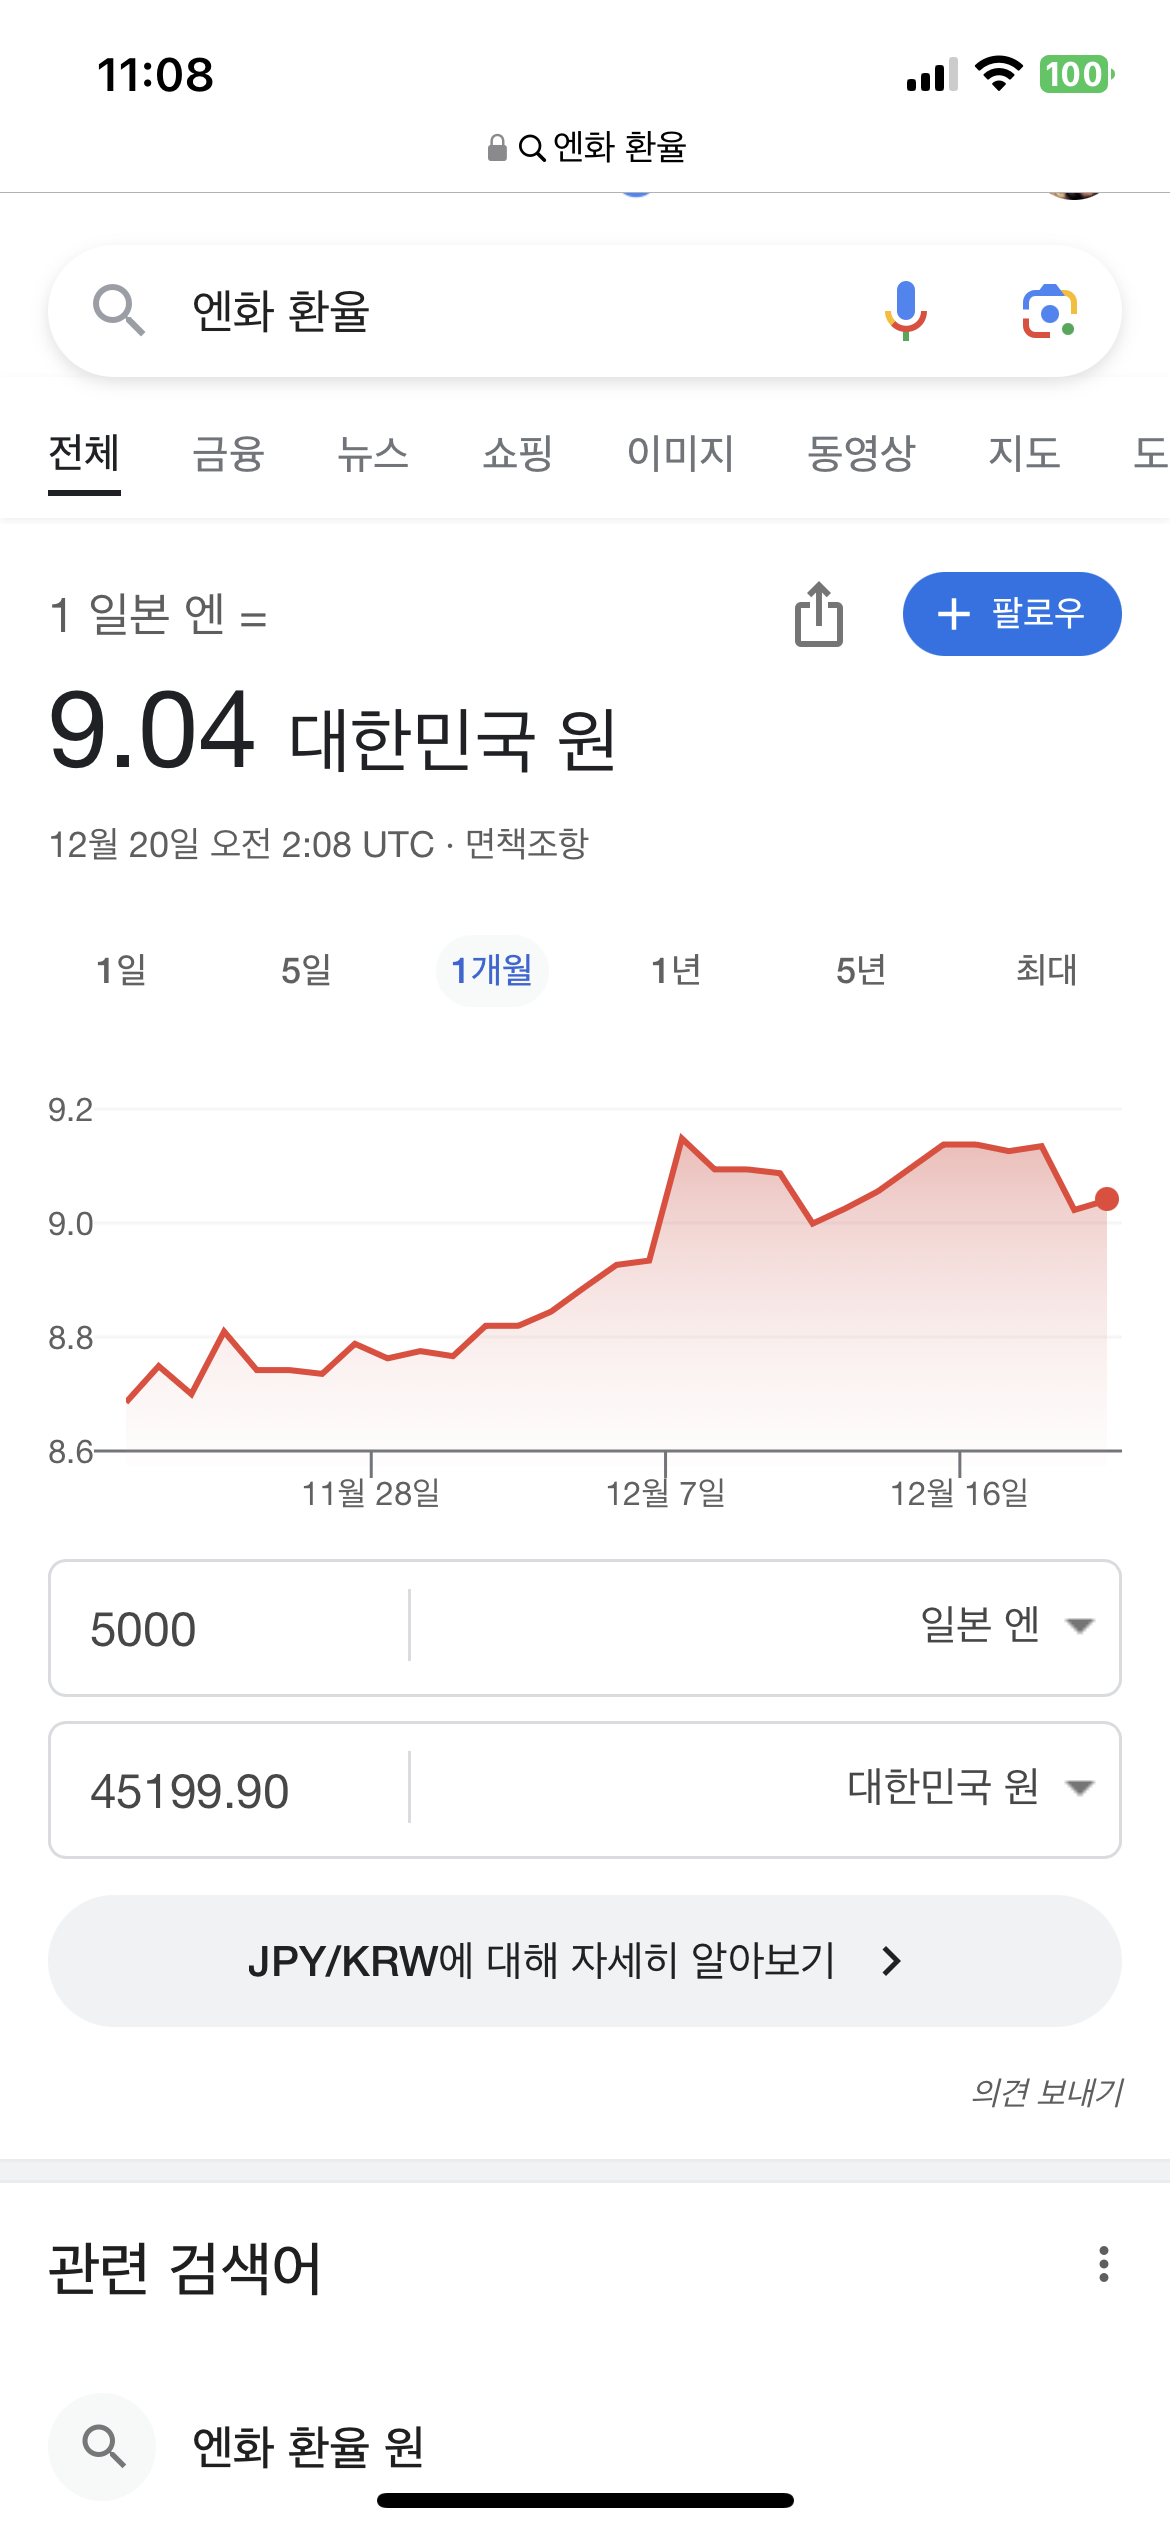This screenshot has height=2532, width=1170.
Task: Tap the 의견 보내기 feedback link
Action: (x=1047, y=2091)
